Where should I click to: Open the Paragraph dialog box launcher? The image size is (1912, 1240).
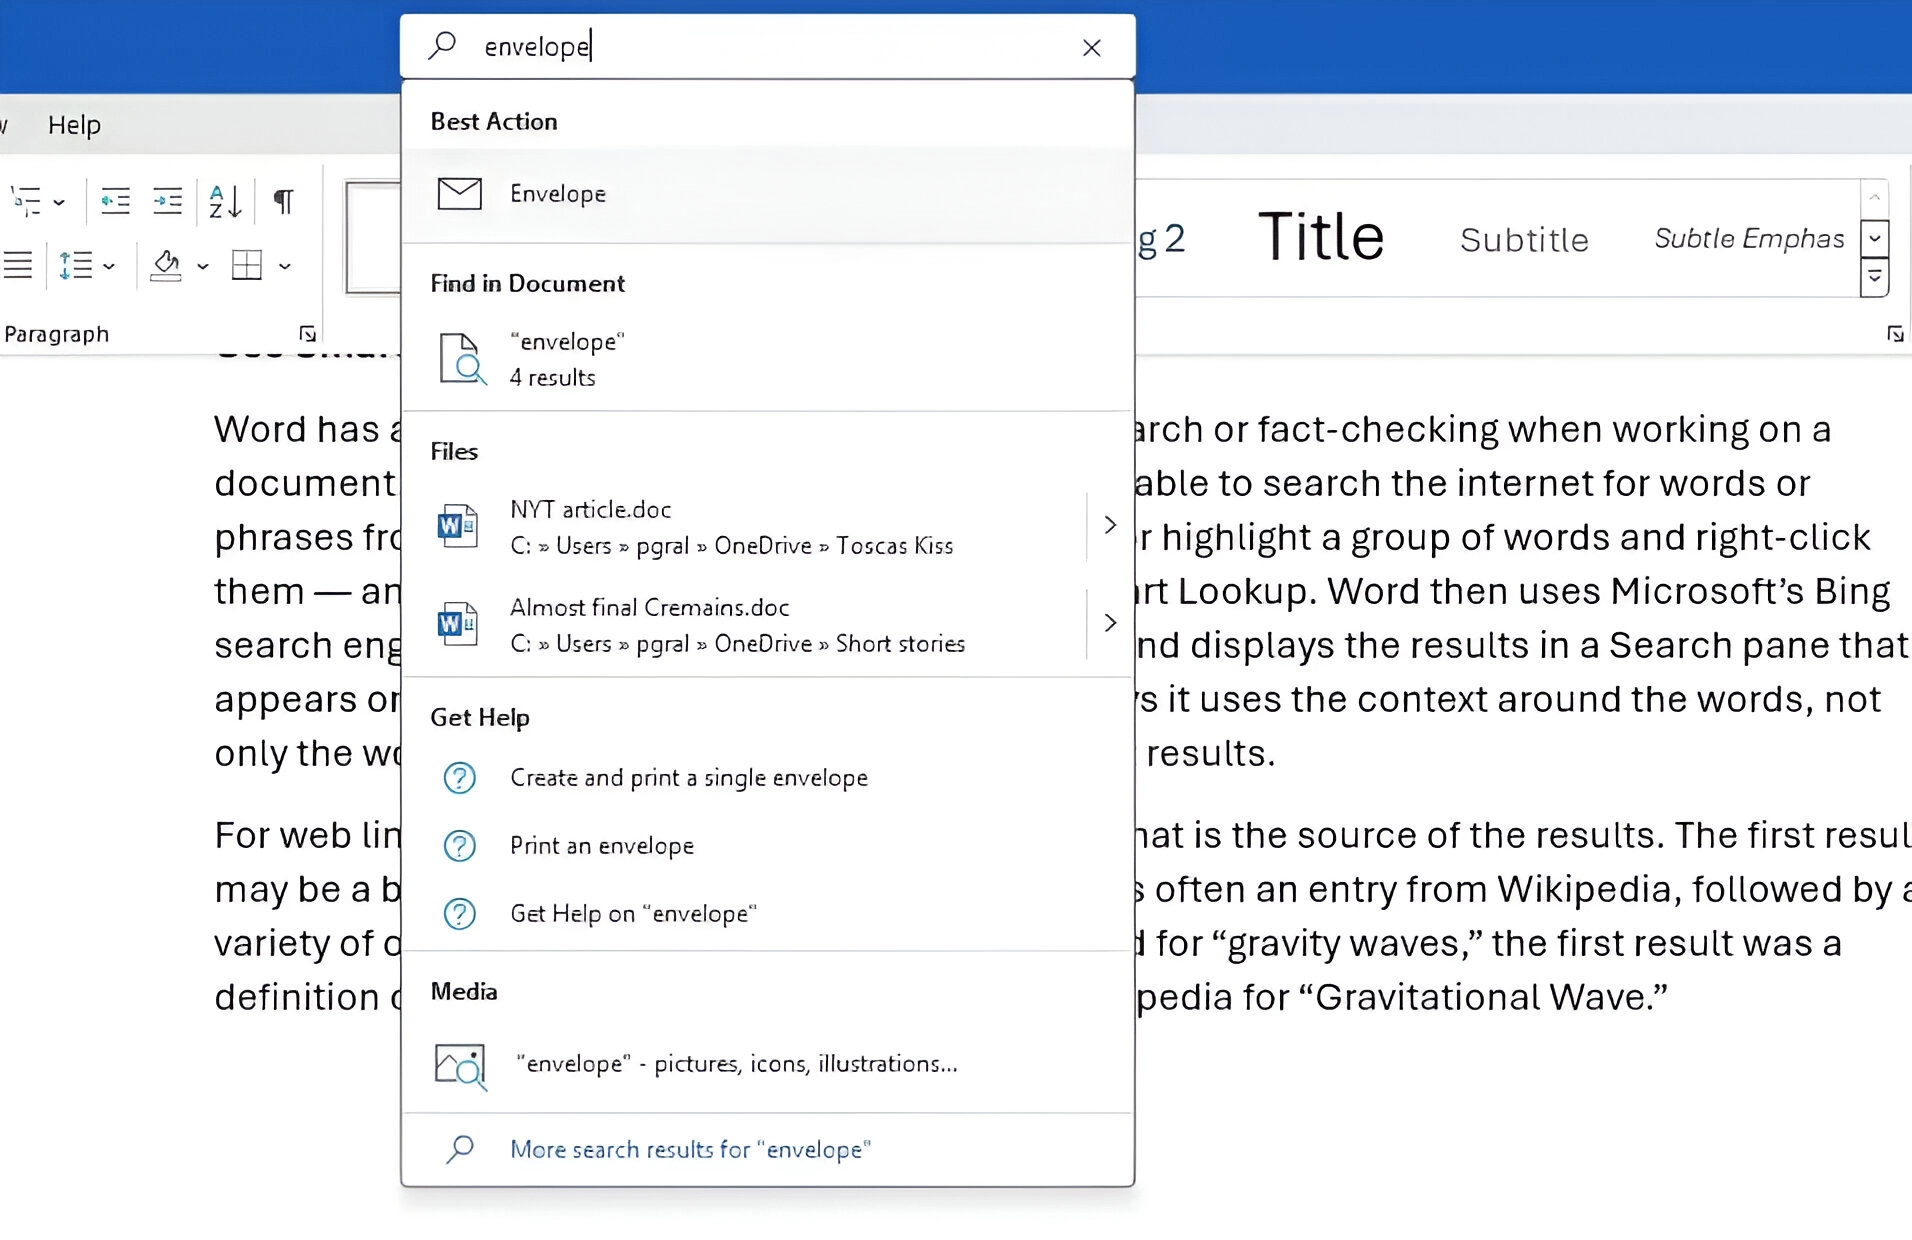coord(309,332)
